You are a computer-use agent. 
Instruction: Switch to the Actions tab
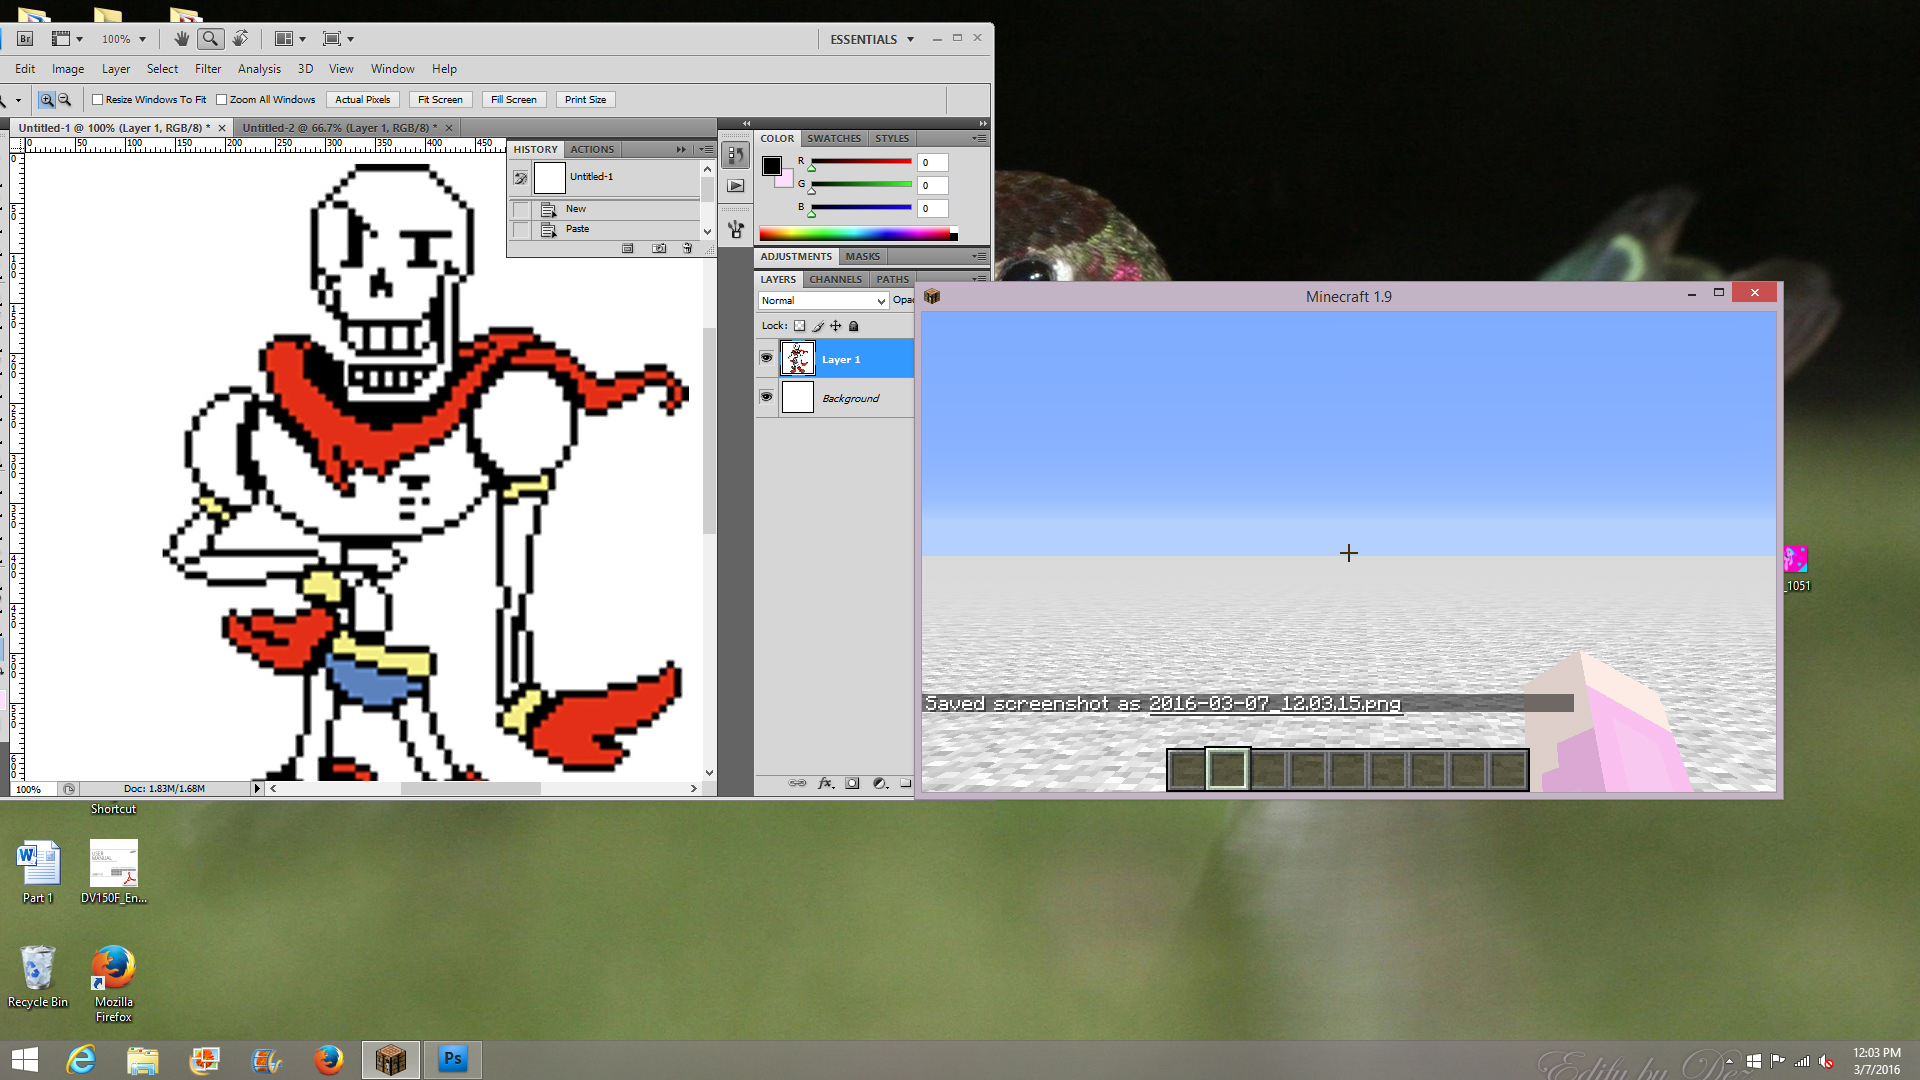(x=592, y=149)
